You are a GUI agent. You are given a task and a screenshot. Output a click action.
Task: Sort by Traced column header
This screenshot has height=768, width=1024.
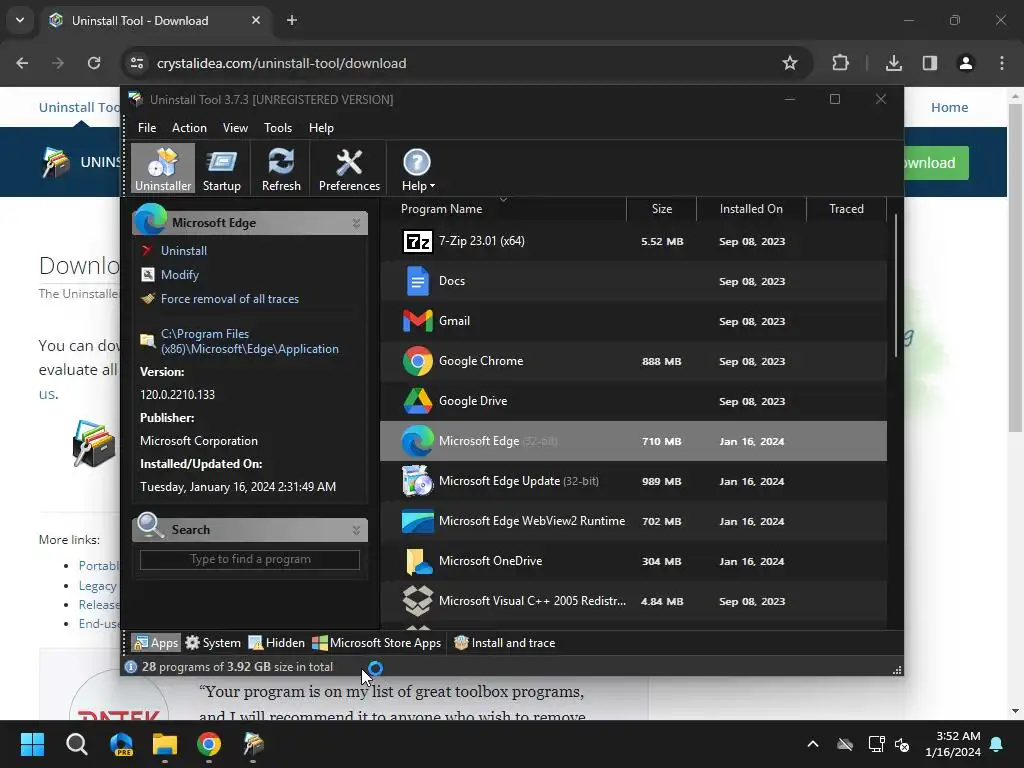pos(846,209)
